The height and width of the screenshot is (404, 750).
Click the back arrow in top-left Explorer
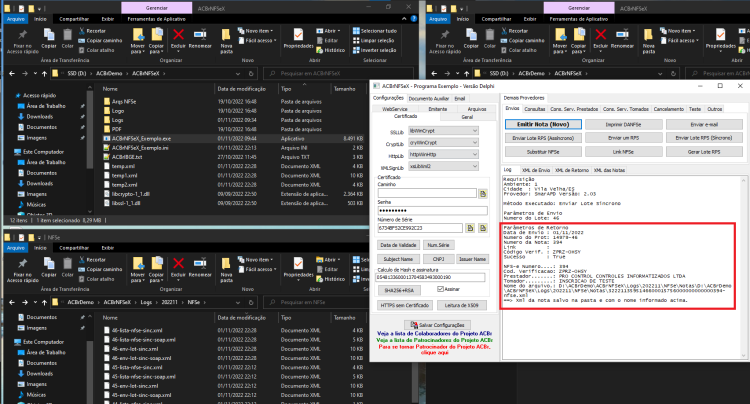coord(12,74)
